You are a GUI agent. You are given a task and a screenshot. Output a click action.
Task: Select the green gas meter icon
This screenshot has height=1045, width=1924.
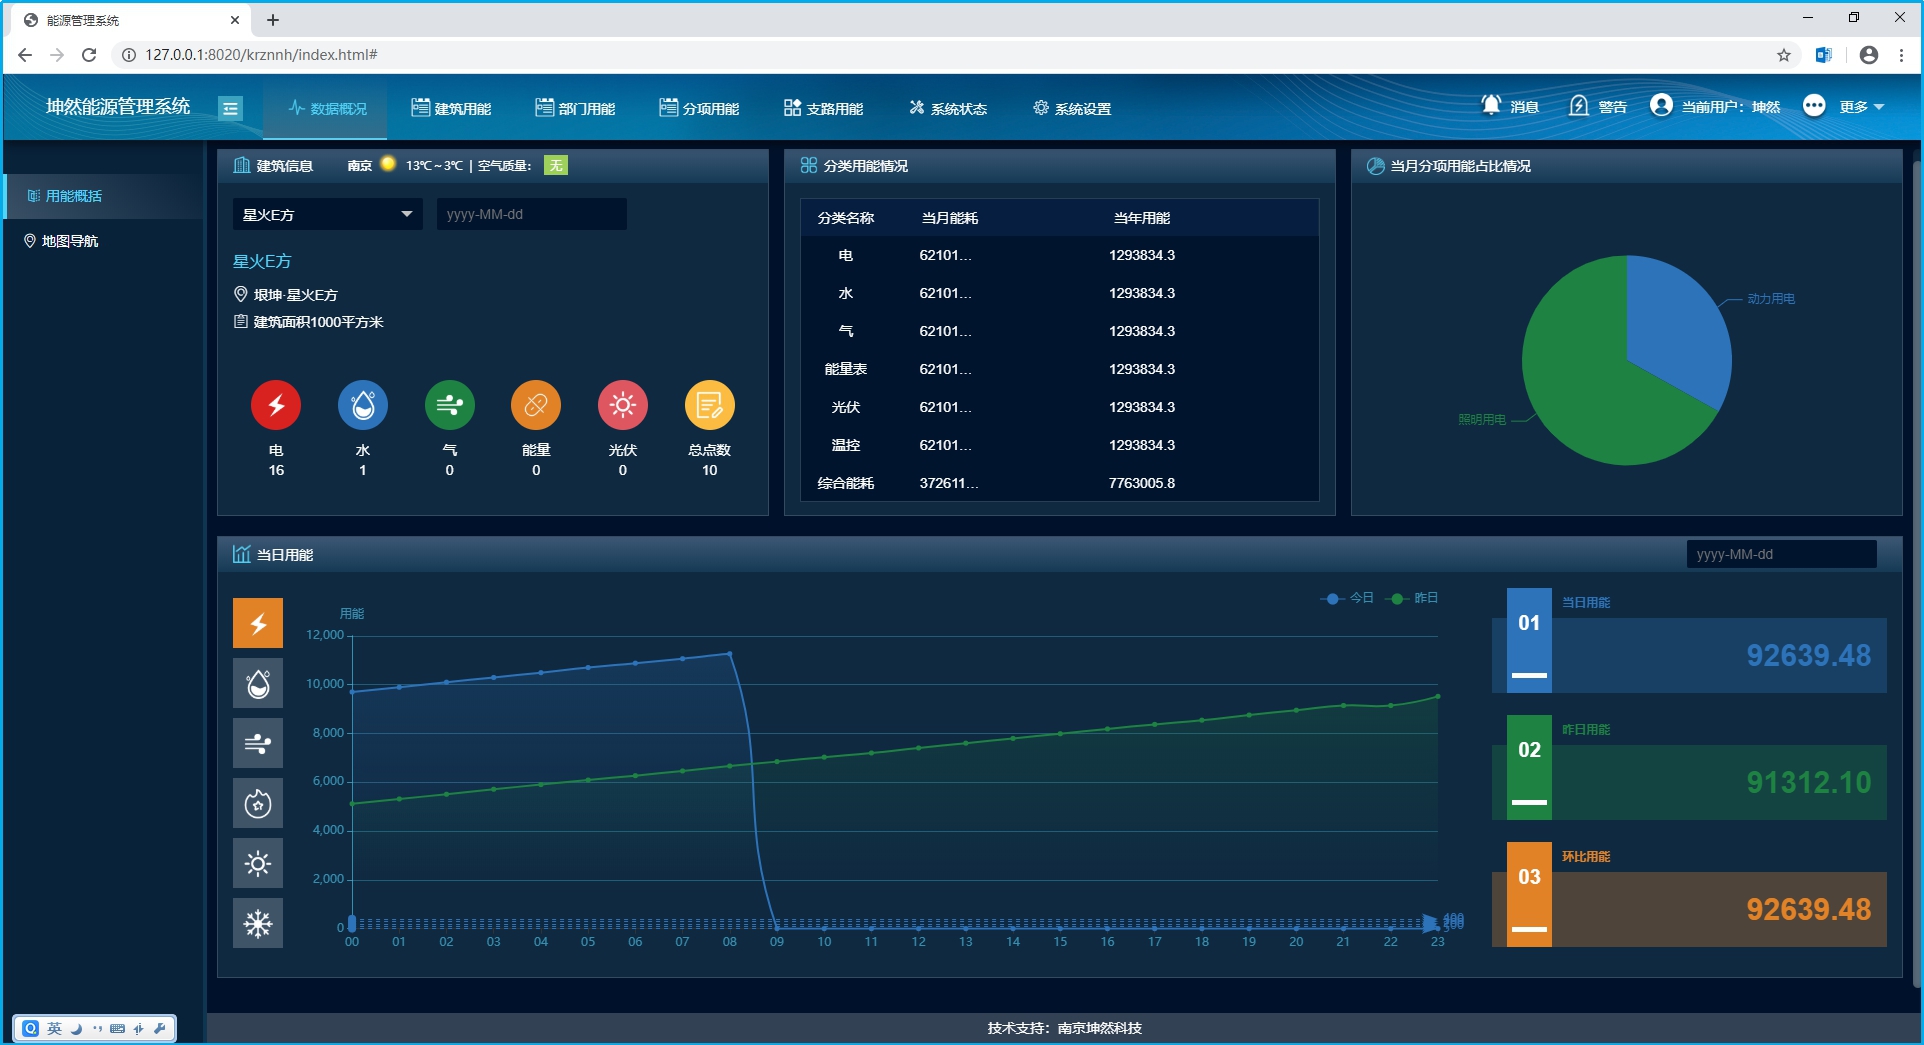[x=449, y=405]
